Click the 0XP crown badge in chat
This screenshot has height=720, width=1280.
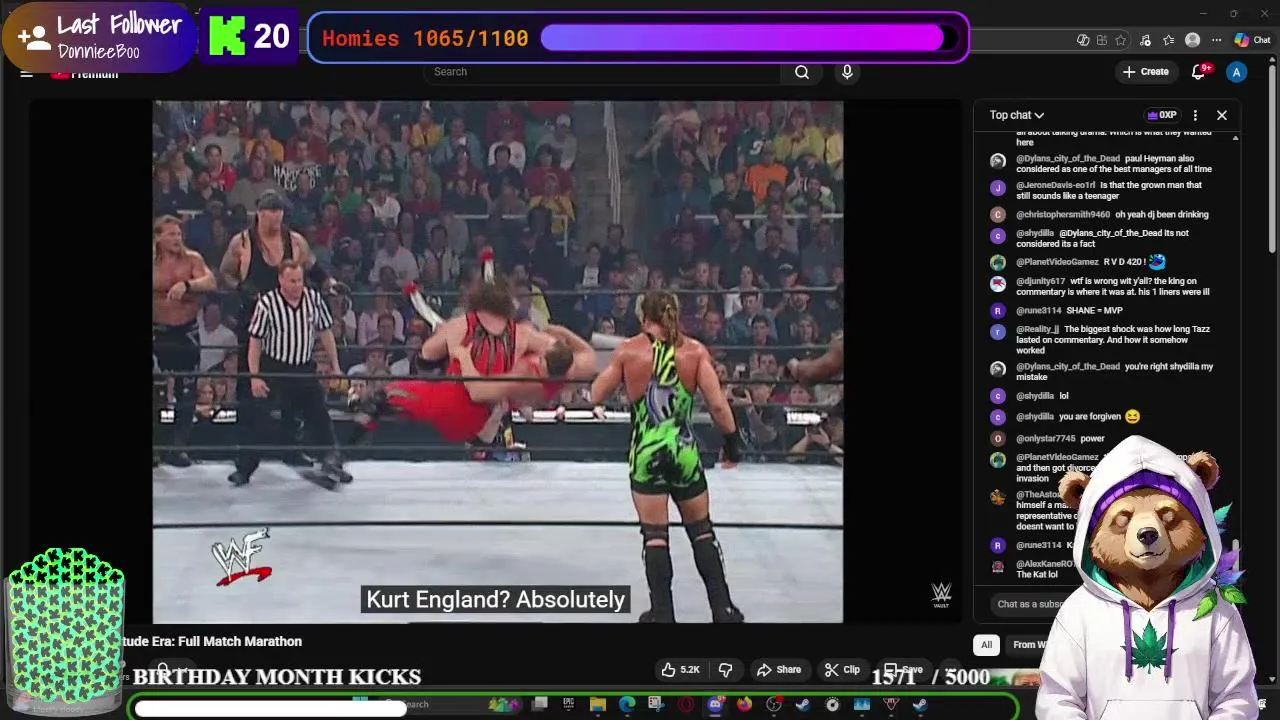(1162, 115)
